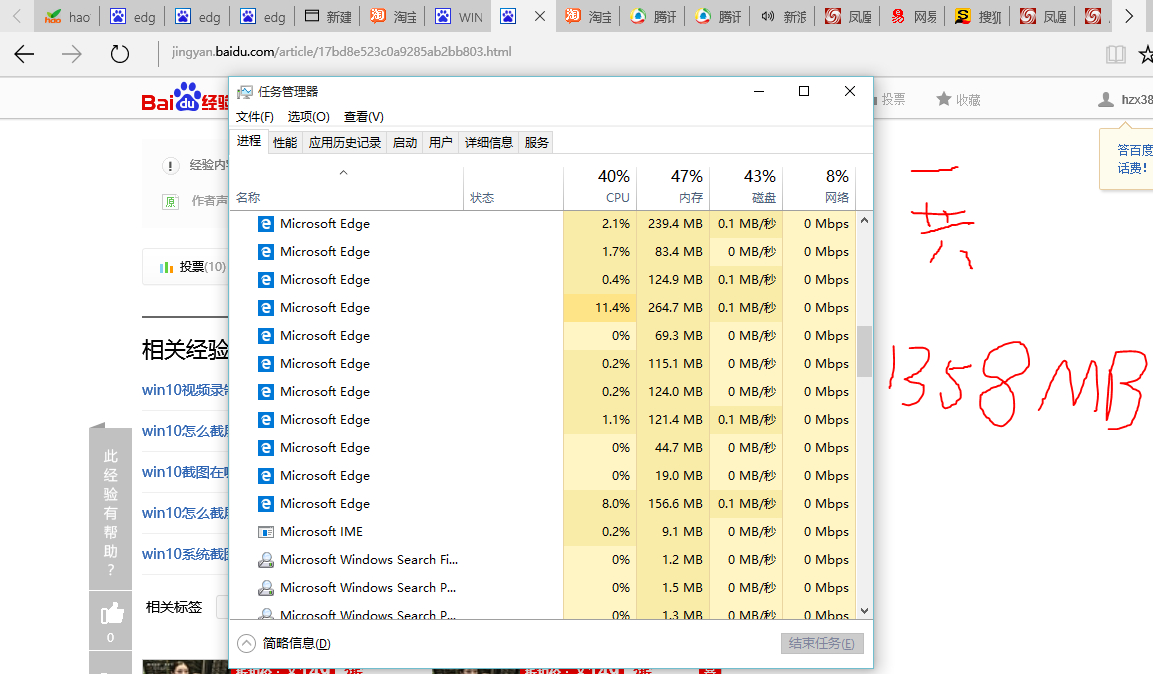Sort processes by the 状态 column header

[x=513, y=186]
